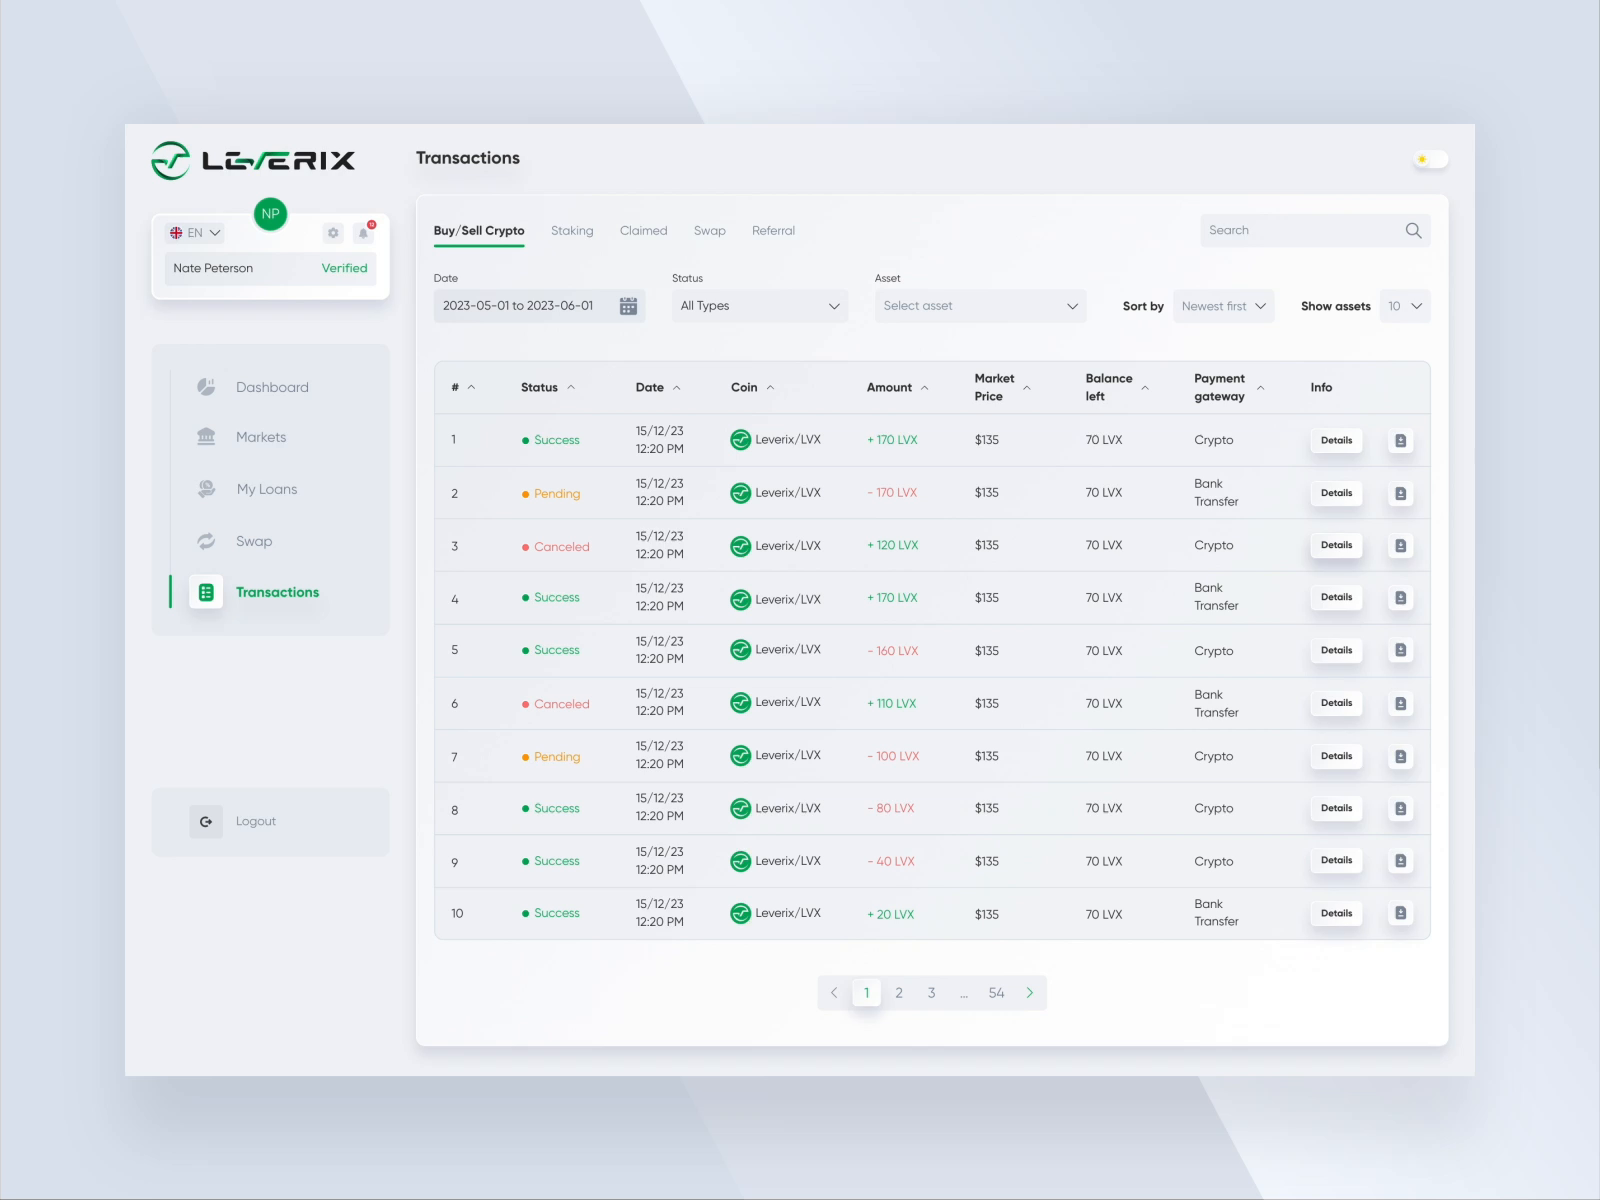The width and height of the screenshot is (1600, 1200).
Task: Download receipt for transaction 4
Action: 1401,598
